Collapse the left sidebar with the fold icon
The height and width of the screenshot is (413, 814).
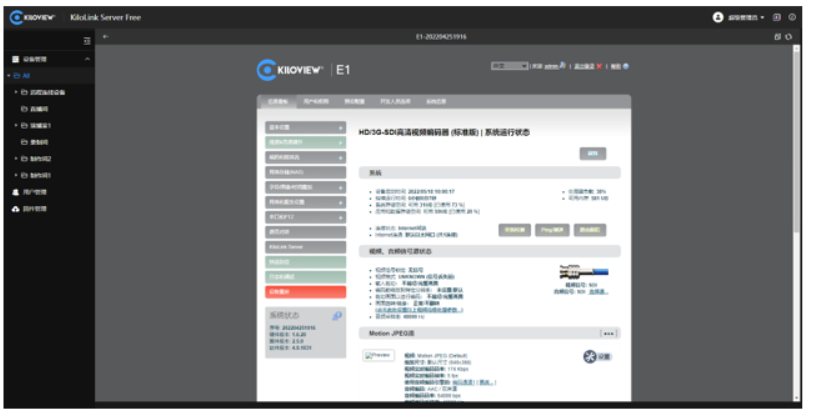pyautogui.click(x=87, y=41)
